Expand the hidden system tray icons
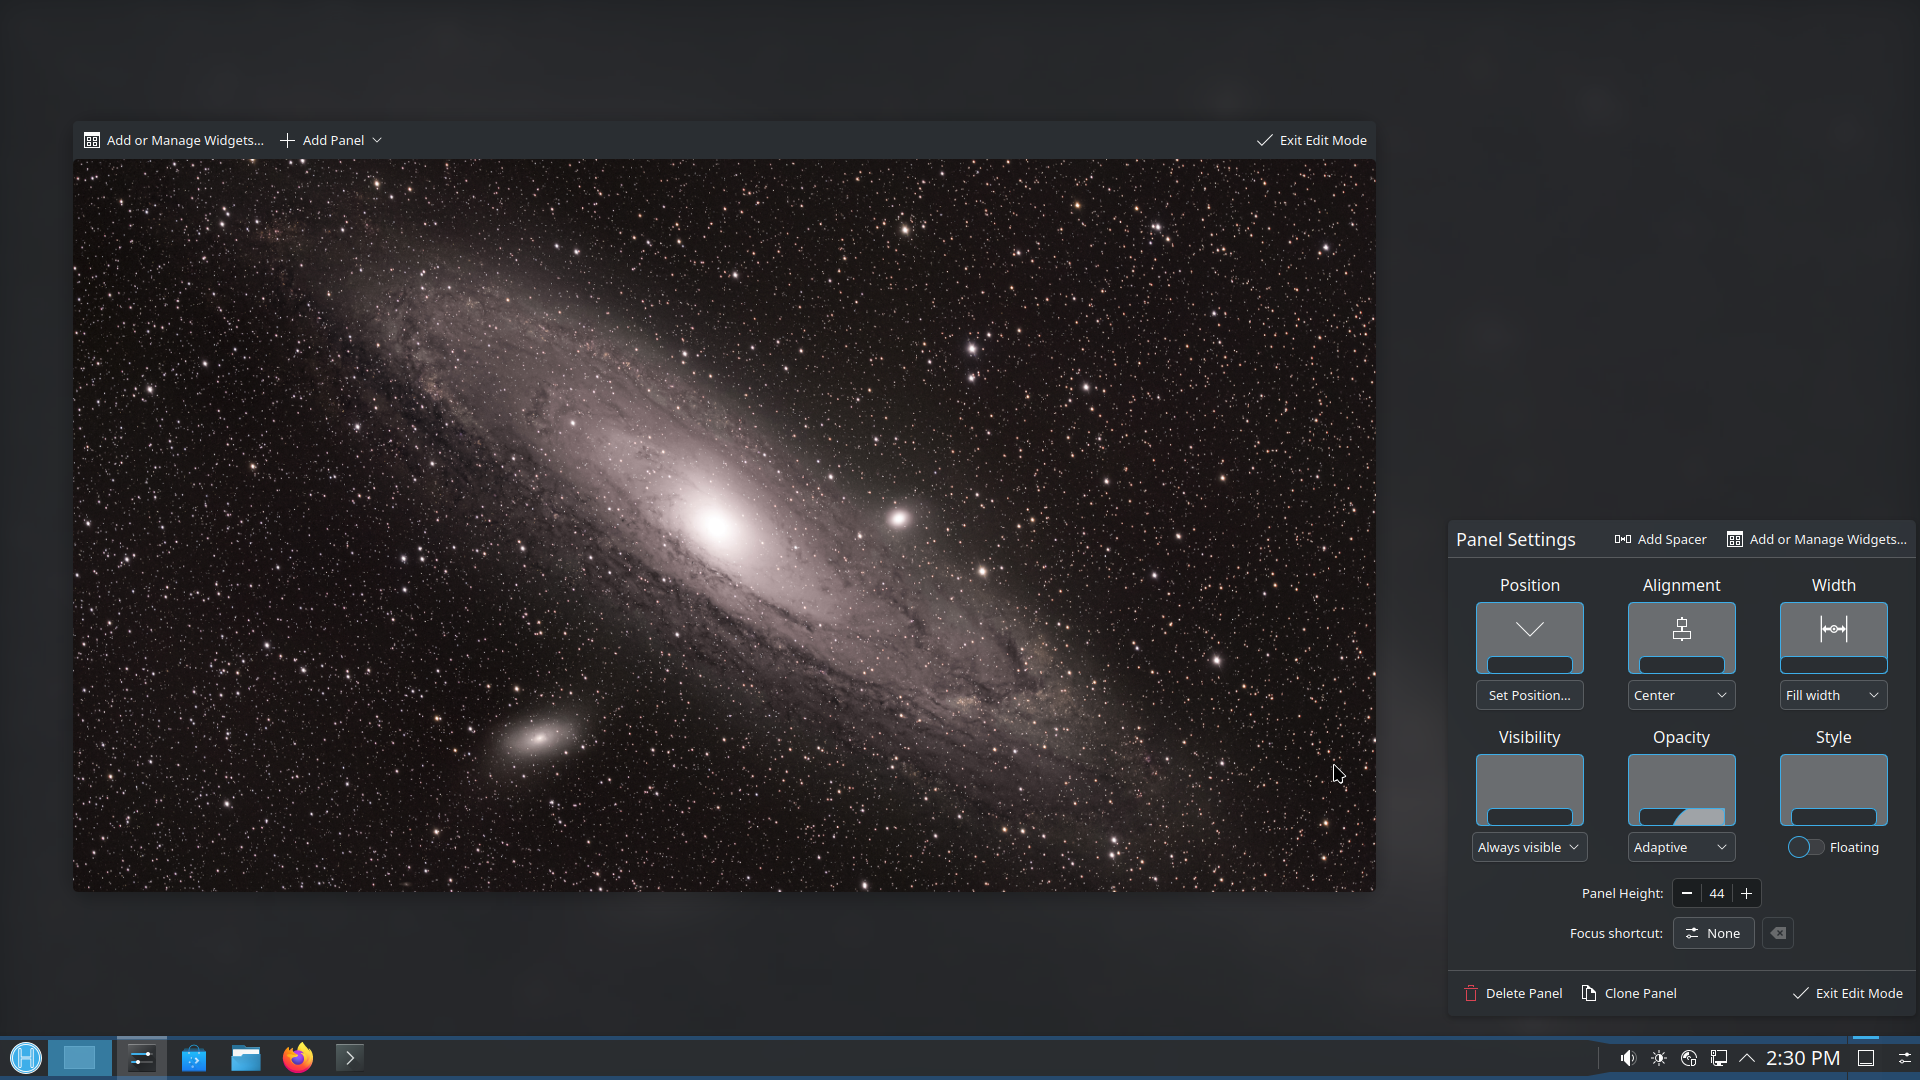The width and height of the screenshot is (1920, 1080). click(x=1747, y=1058)
